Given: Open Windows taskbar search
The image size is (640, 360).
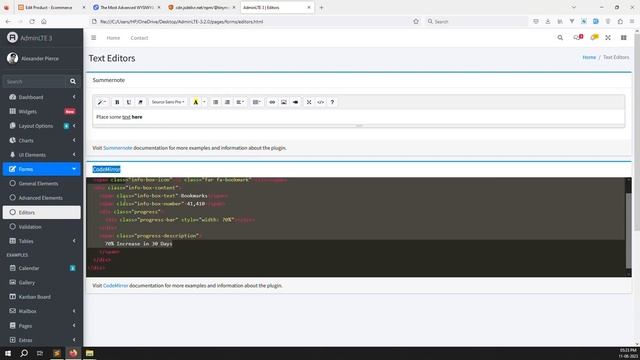Looking at the screenshot, I should 24,353.
